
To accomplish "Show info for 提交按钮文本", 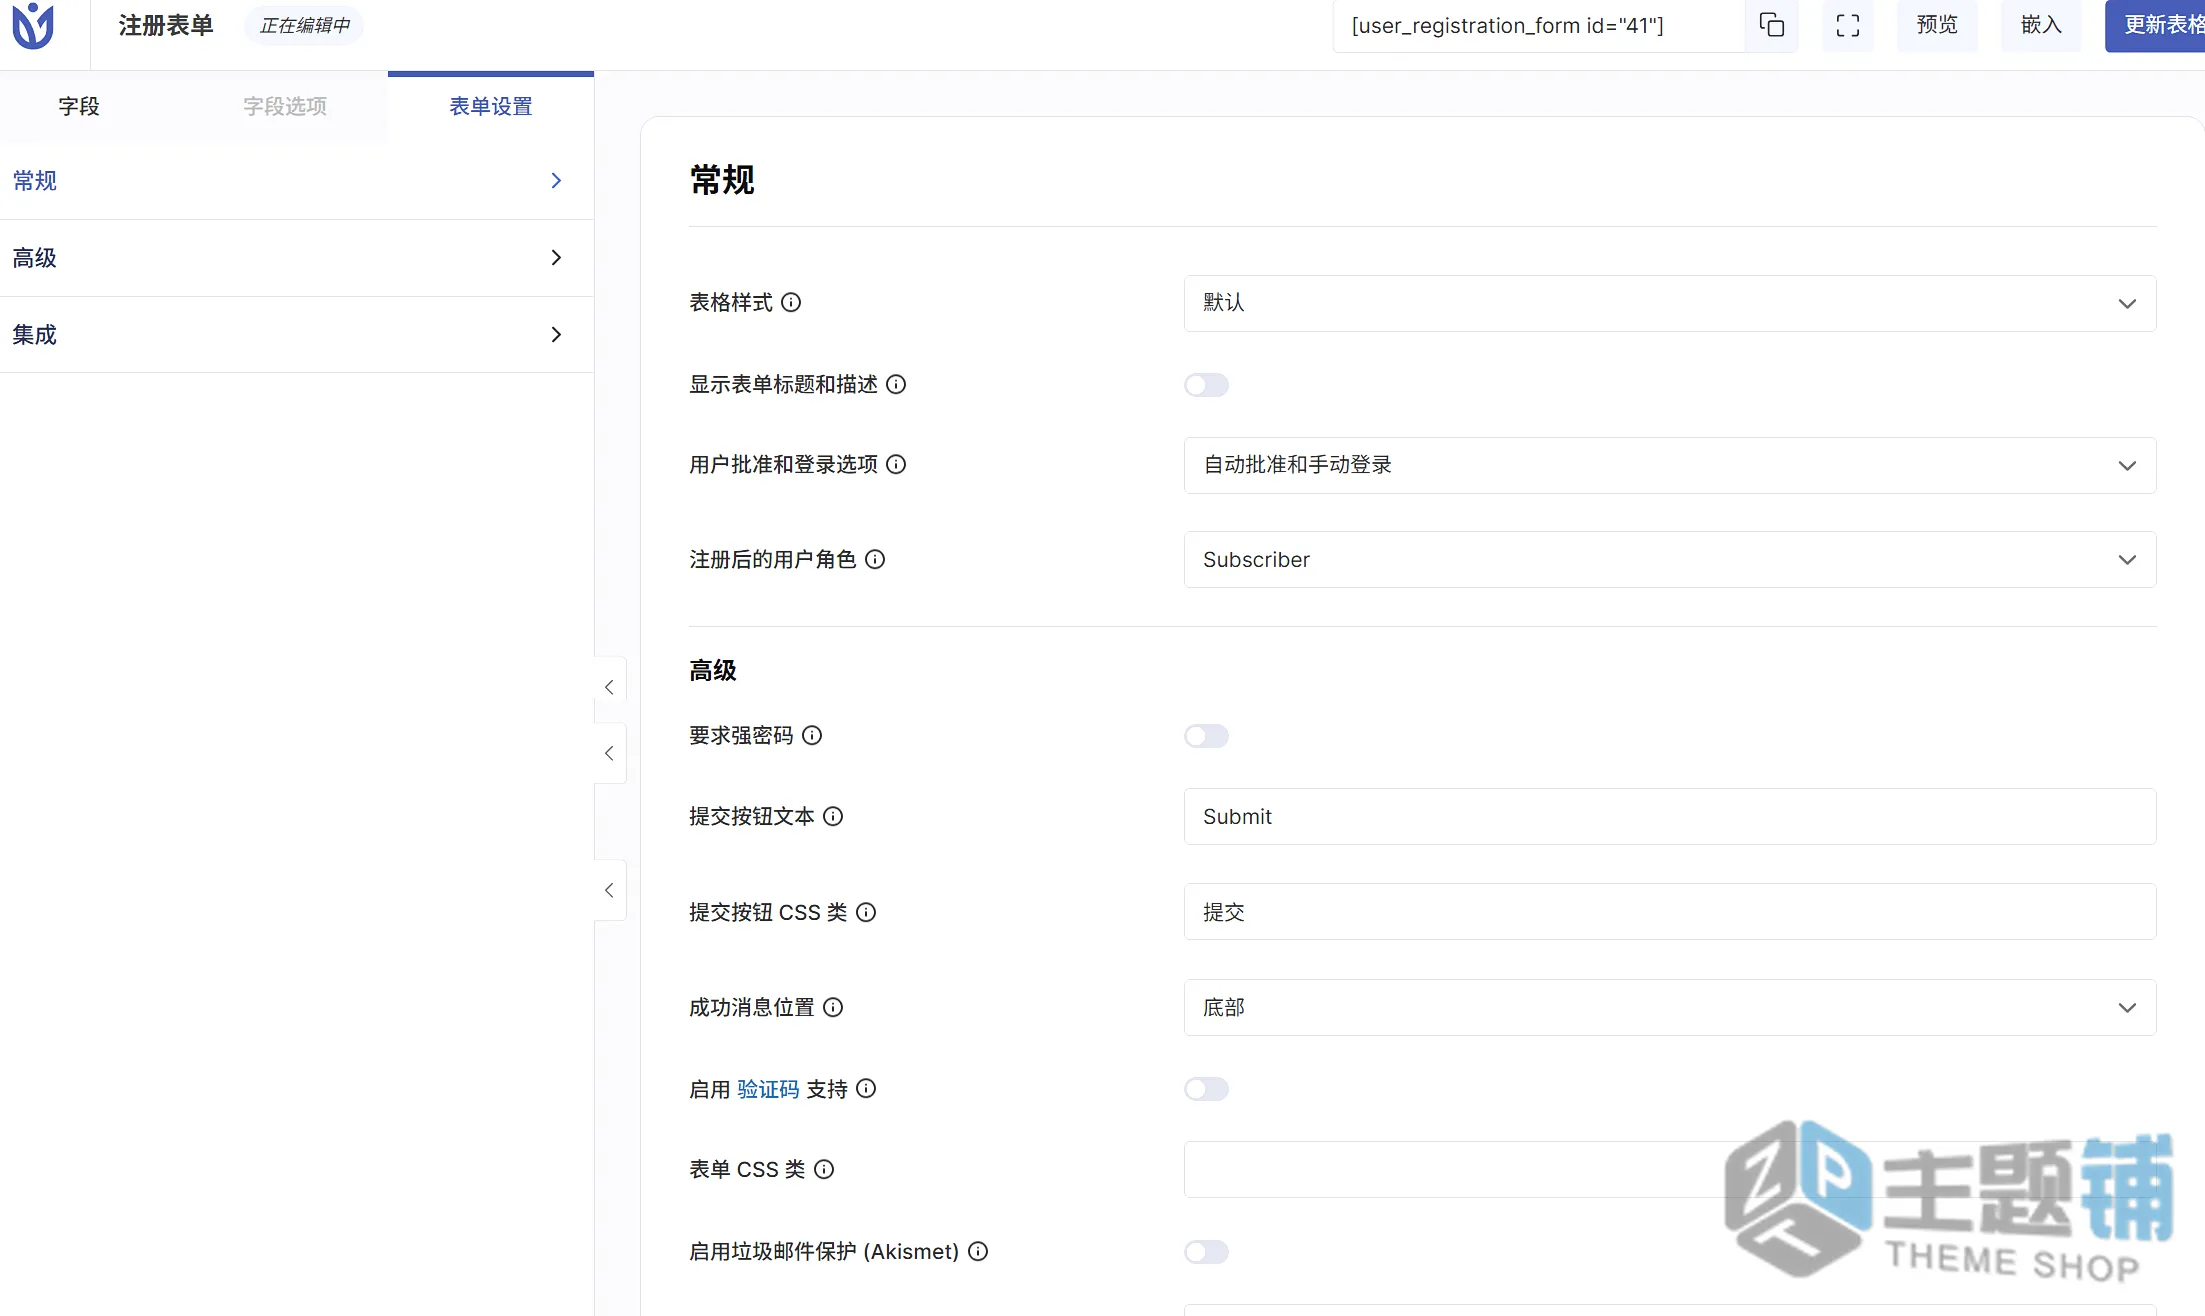I will coord(833,816).
